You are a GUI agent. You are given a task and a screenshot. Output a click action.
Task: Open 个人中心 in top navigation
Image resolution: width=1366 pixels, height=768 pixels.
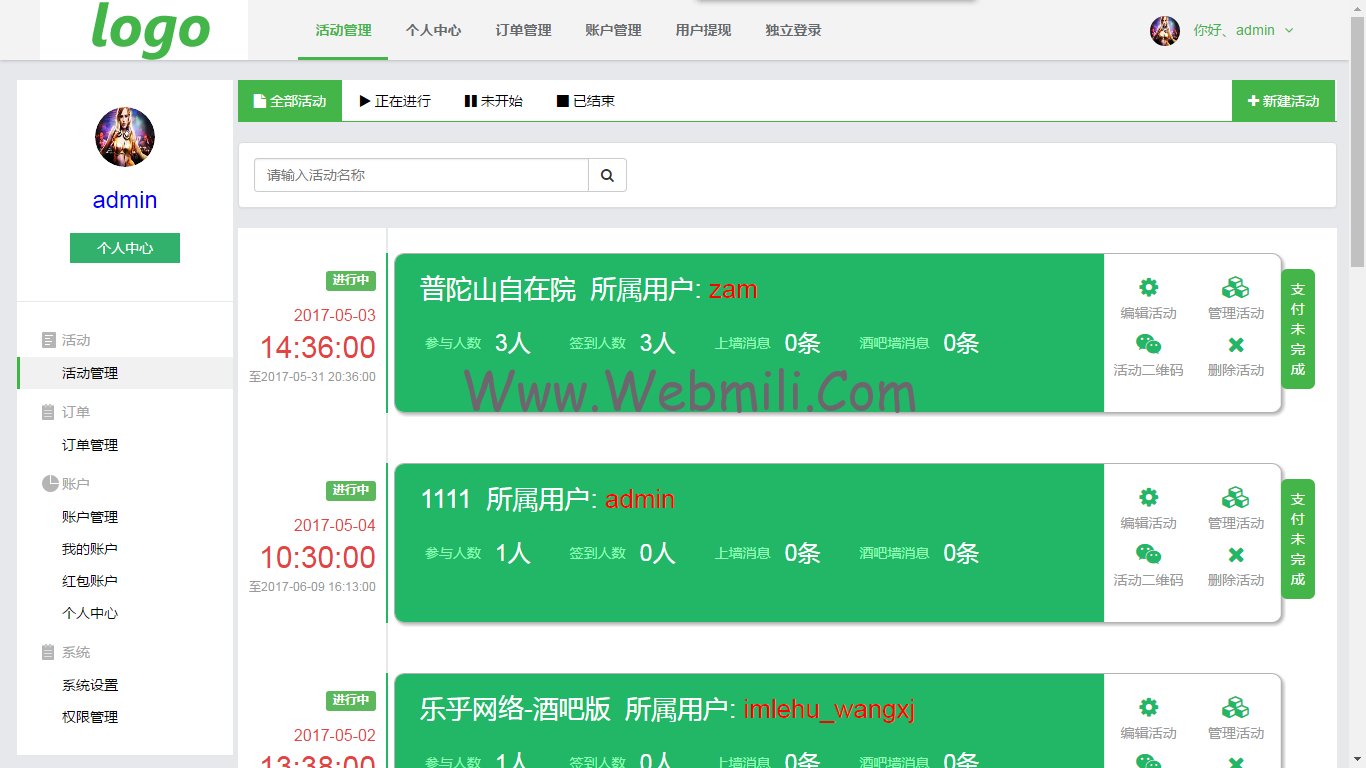click(433, 30)
